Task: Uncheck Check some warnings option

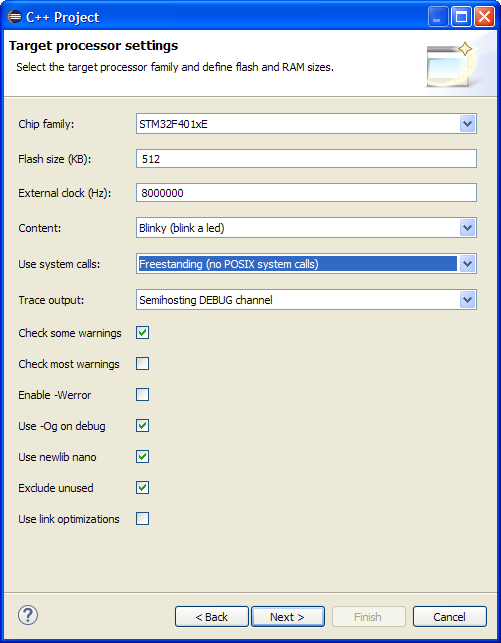Action: pyautogui.click(x=142, y=333)
